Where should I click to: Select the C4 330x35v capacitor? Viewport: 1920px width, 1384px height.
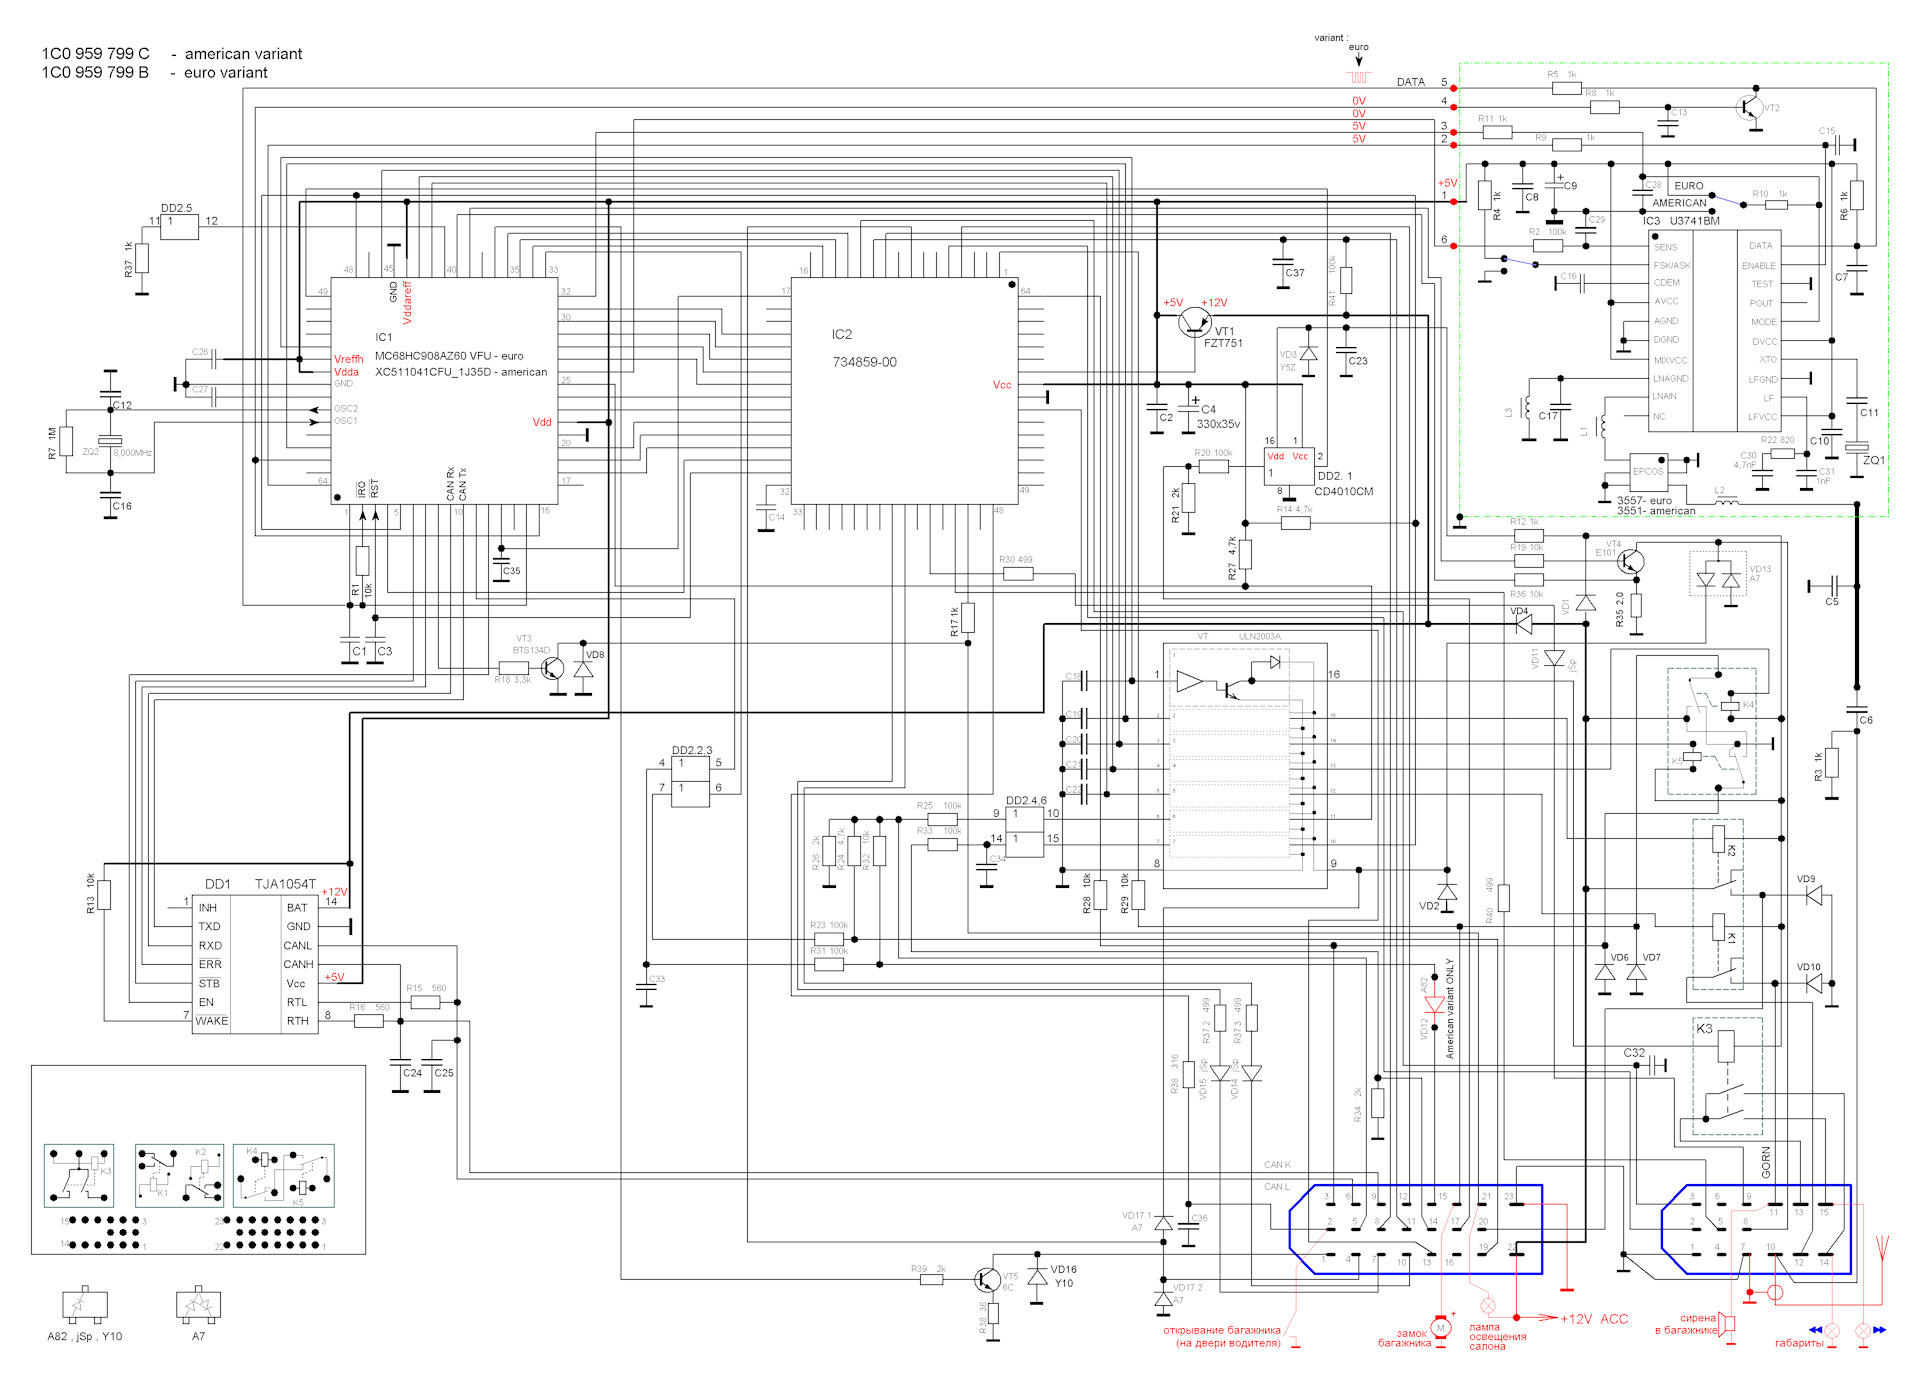tap(1189, 407)
